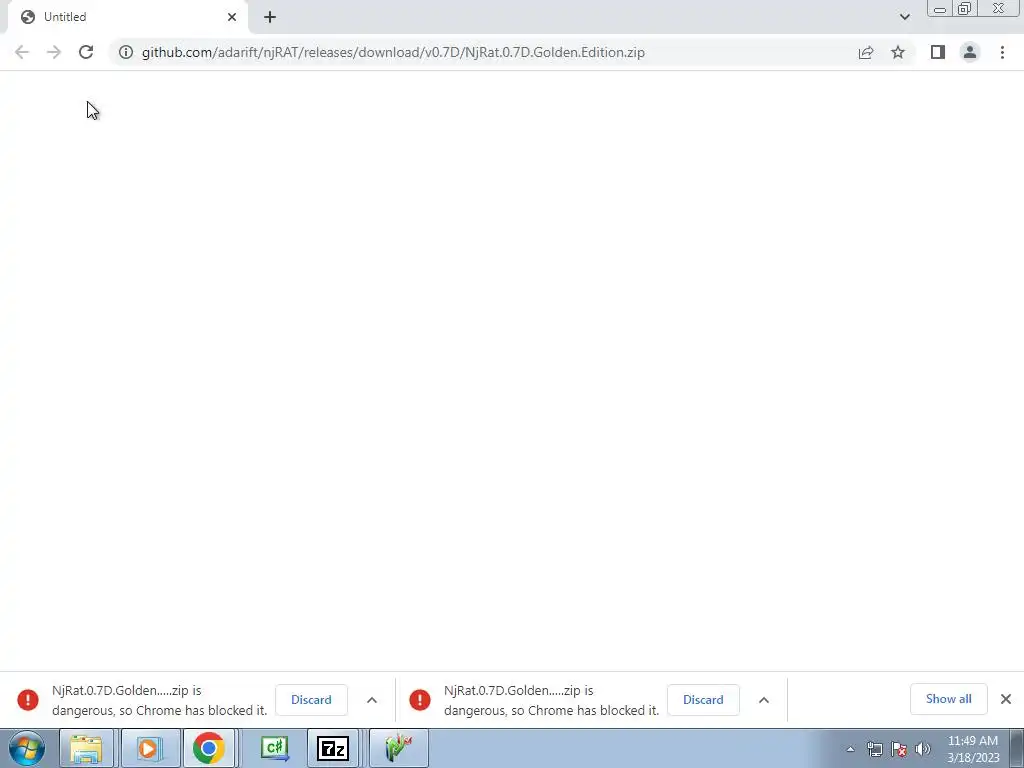Open the C# application in taskbar
The height and width of the screenshot is (768, 1024).
pos(274,748)
